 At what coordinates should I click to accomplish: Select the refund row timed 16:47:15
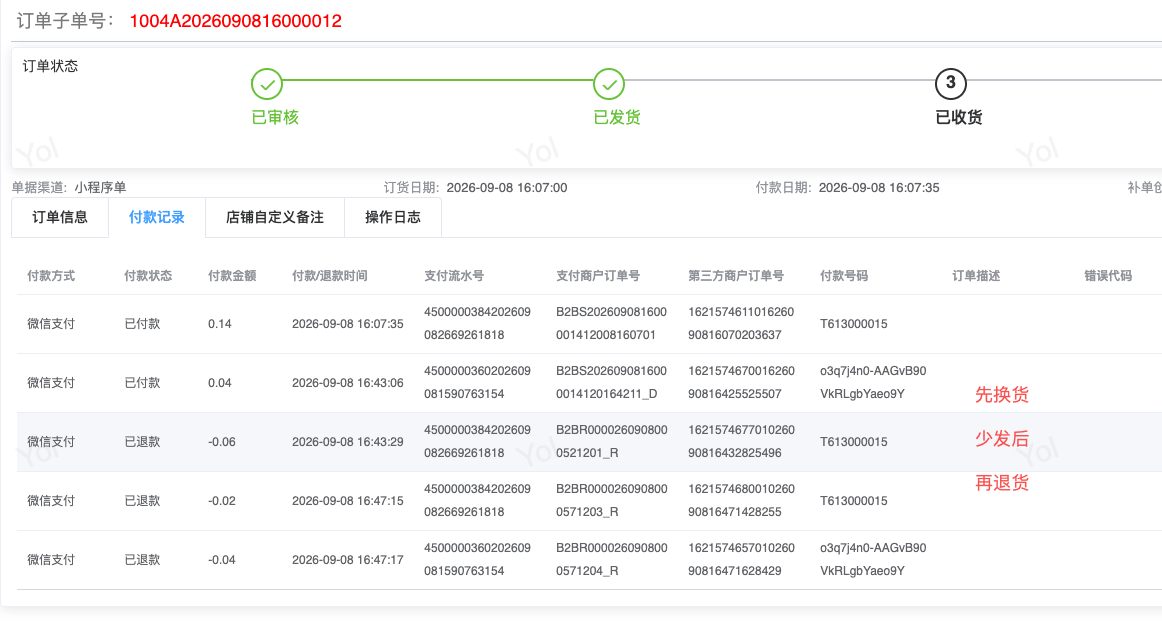pos(589,501)
